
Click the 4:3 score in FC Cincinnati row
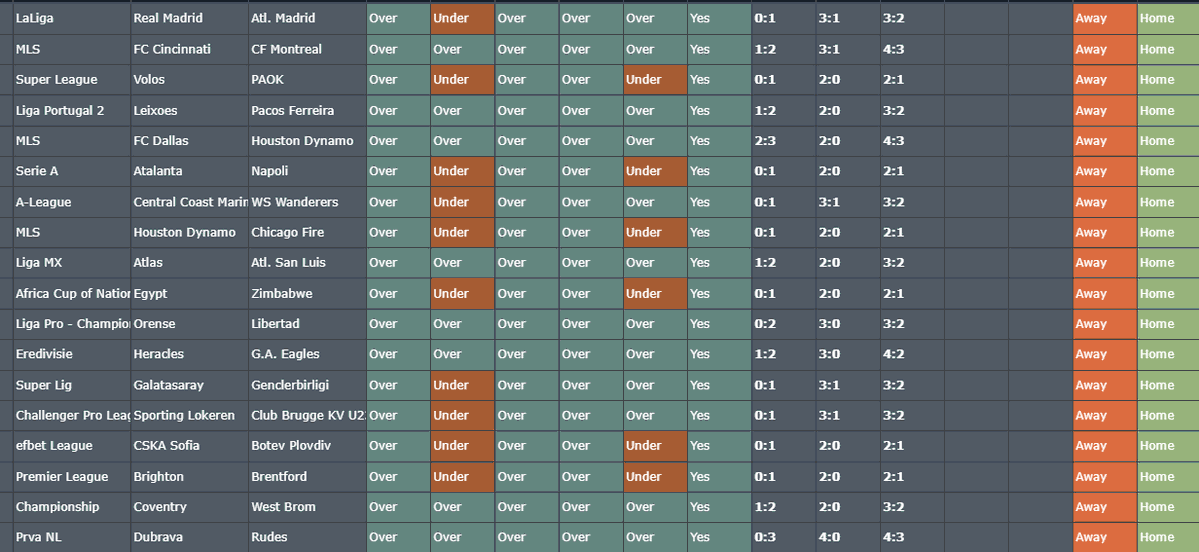click(893, 49)
